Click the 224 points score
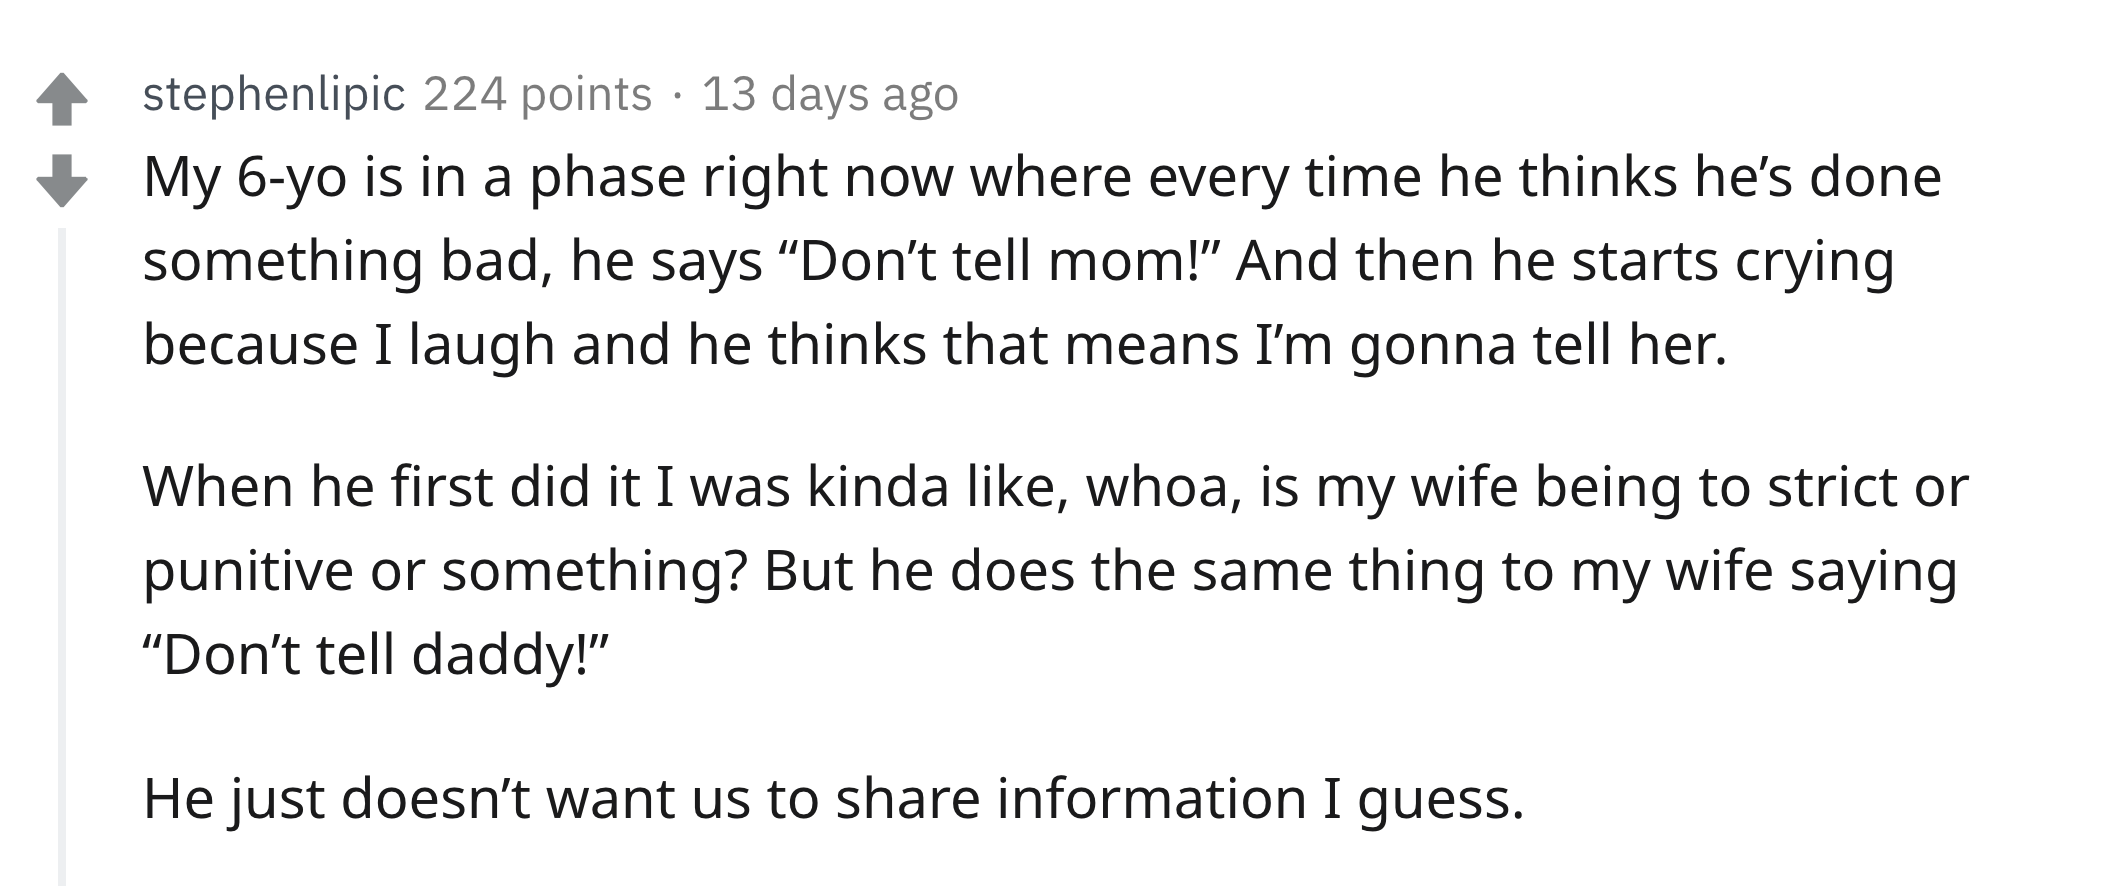Image resolution: width=2104 pixels, height=886 pixels. (538, 95)
